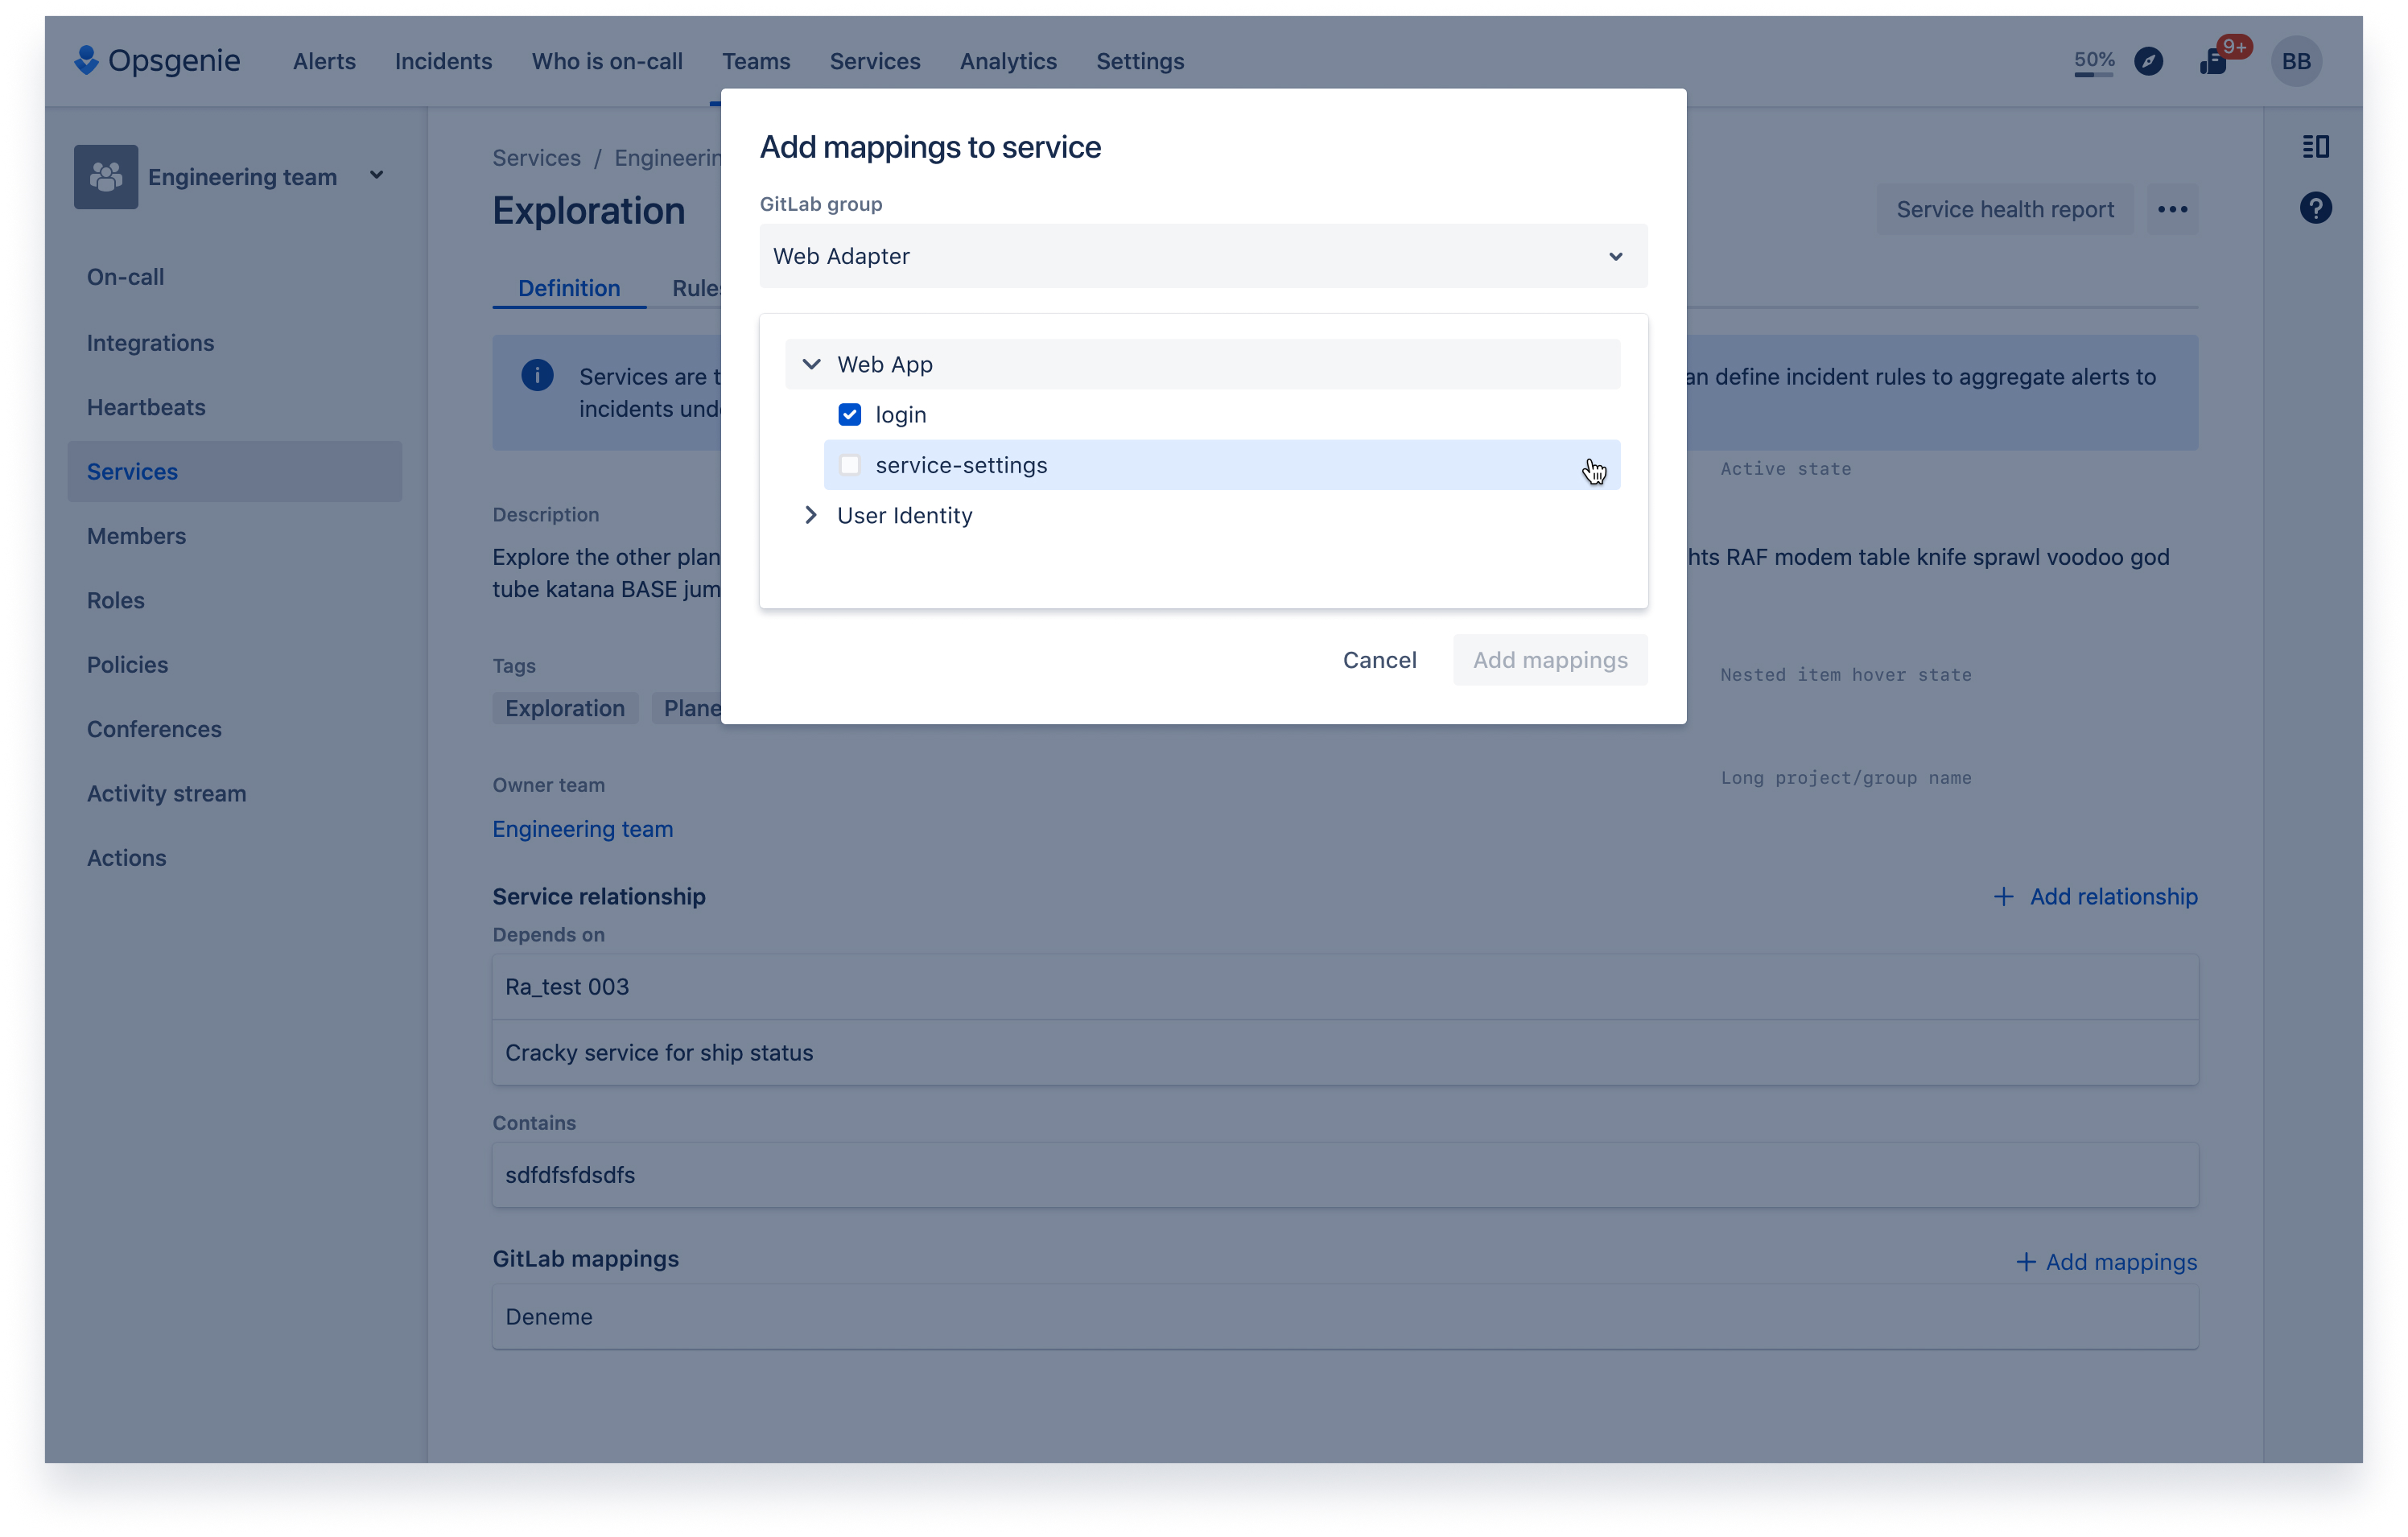Click the Engineering team avatar icon
The image size is (2408, 1537).
tap(106, 177)
